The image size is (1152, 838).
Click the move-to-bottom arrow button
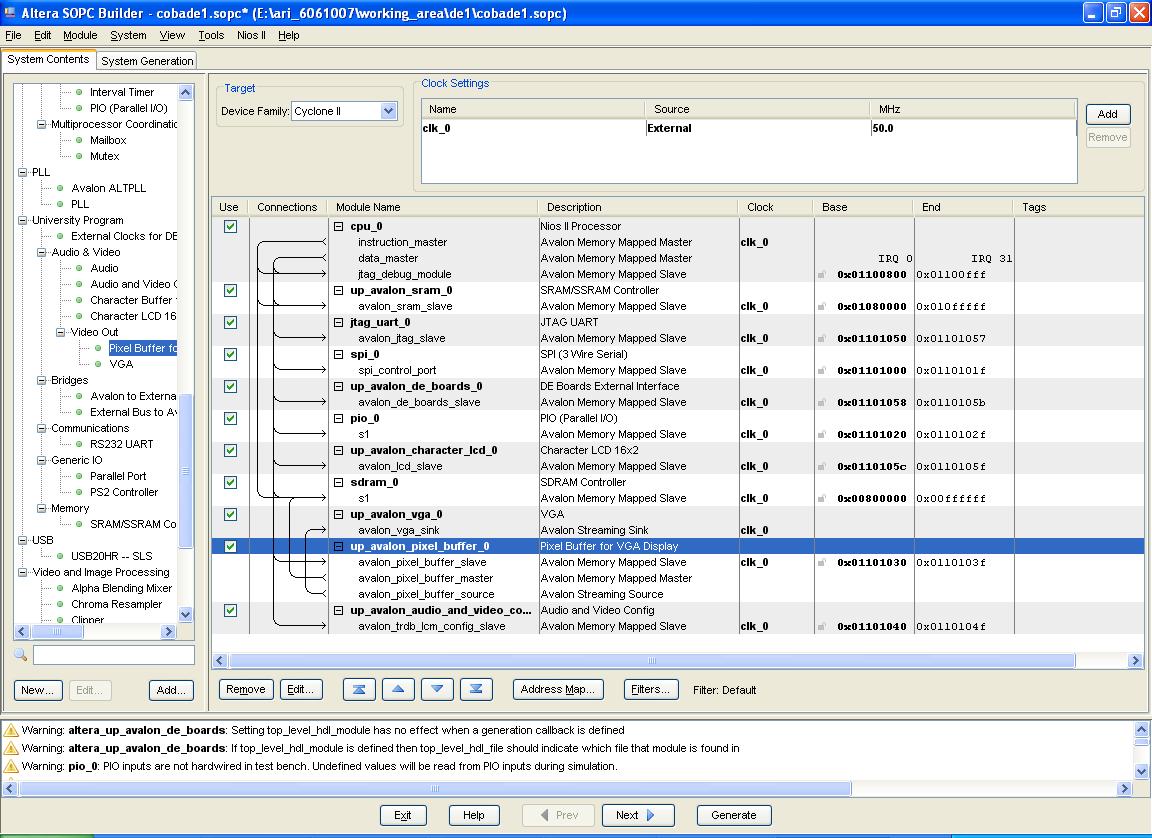(x=476, y=690)
